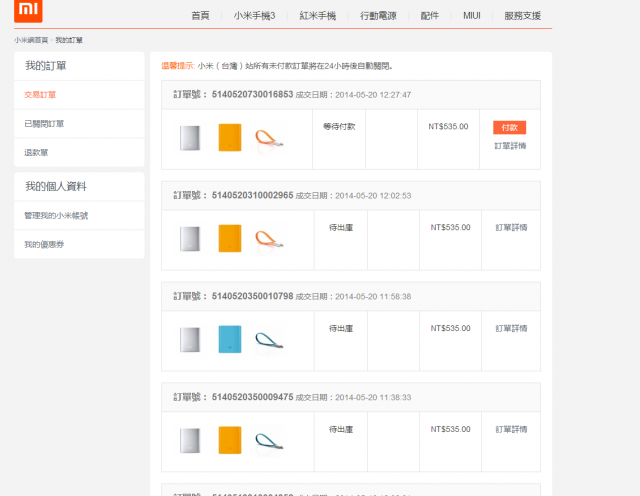The height and width of the screenshot is (496, 640).
Task: Open 訂單詳情 for order 5140520350009475
Action: point(511,429)
